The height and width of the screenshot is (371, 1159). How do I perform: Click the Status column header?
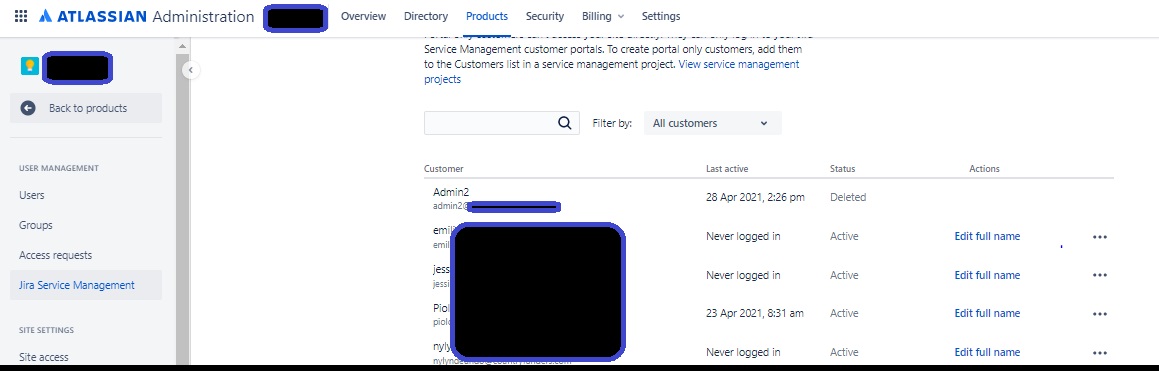843,169
